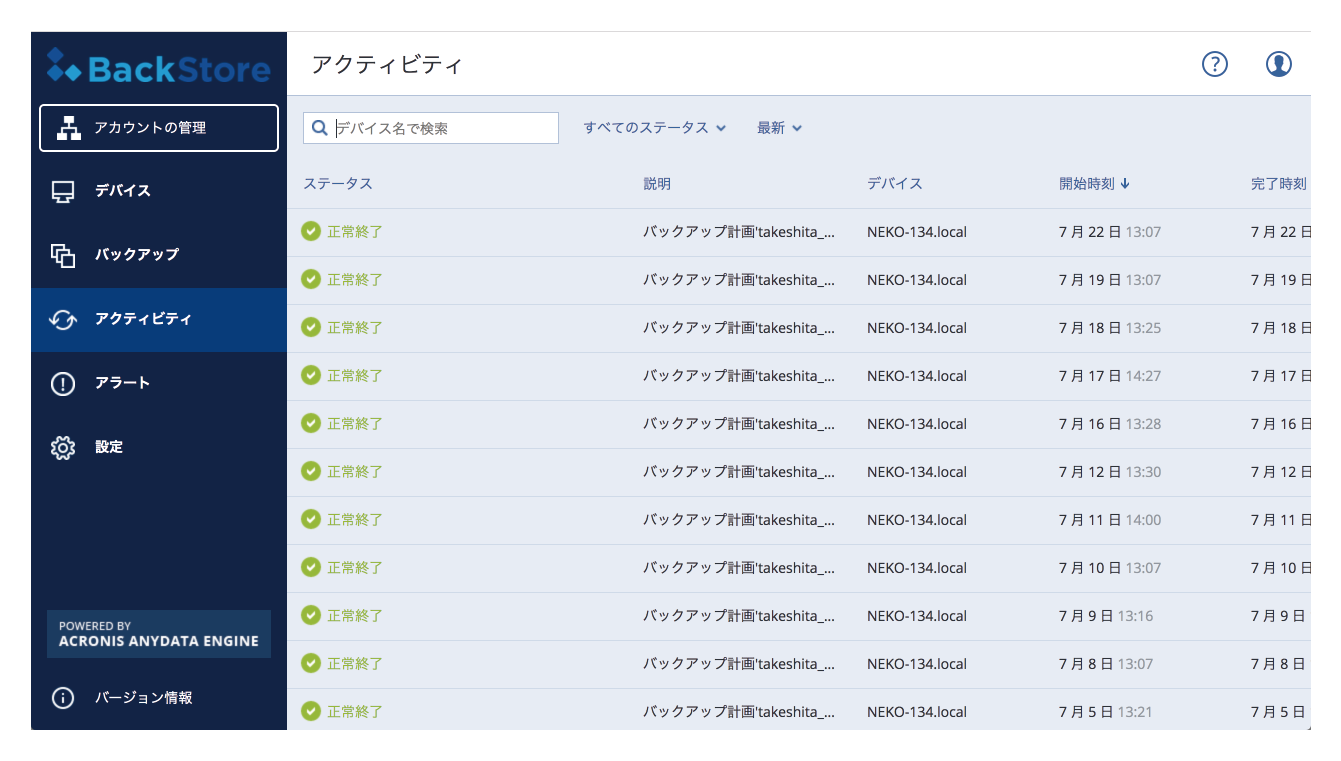Open the user account profile icon
The width and height of the screenshot is (1341, 761).
click(1279, 64)
